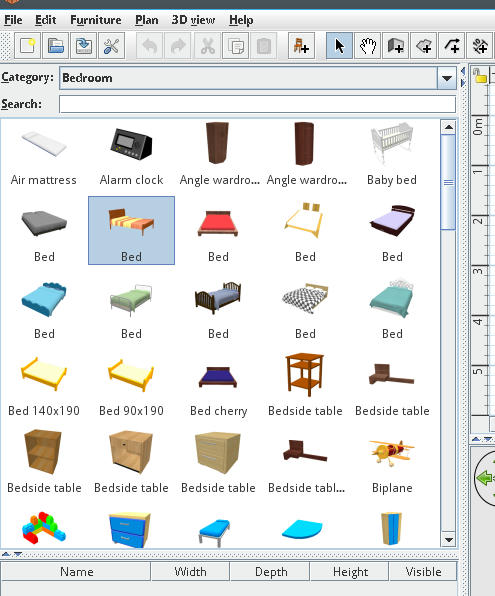Open the 3D view menu

(193, 20)
